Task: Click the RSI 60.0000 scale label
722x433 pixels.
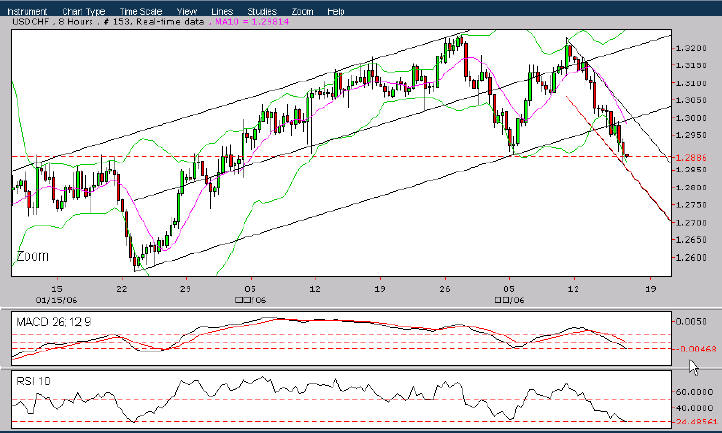Action: (x=693, y=392)
